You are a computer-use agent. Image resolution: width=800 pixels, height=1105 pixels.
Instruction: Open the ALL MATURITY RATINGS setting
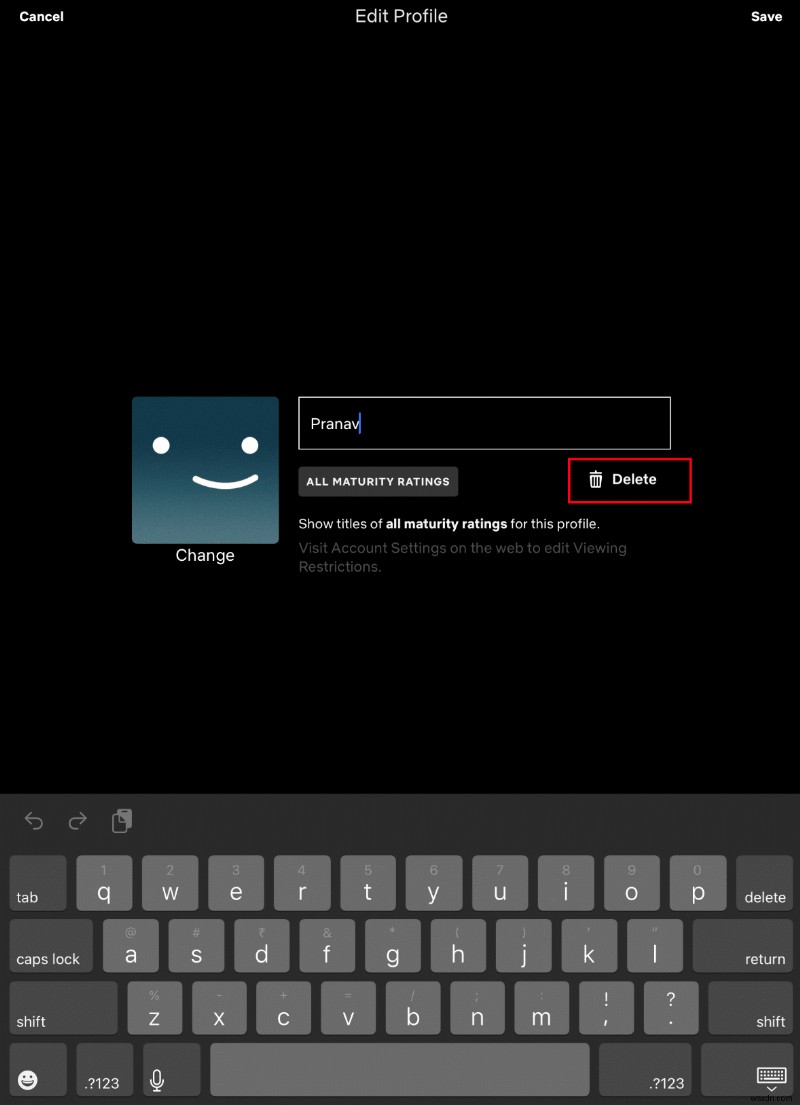click(378, 481)
